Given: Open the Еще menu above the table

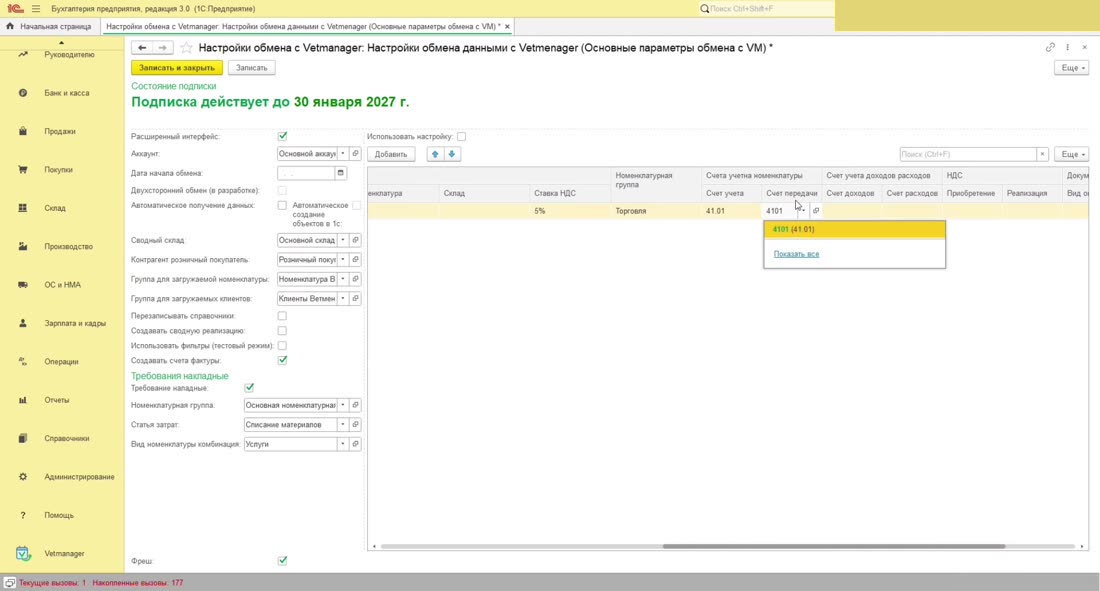Looking at the screenshot, I should (1071, 154).
